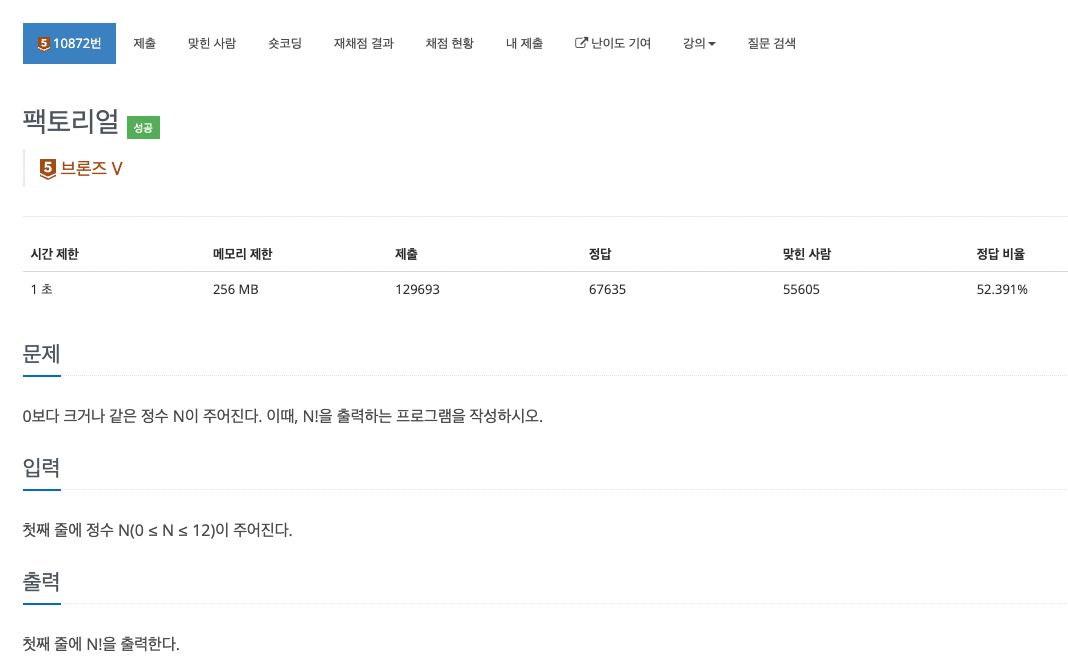Open the 맞힌 사람 tab

212,44
